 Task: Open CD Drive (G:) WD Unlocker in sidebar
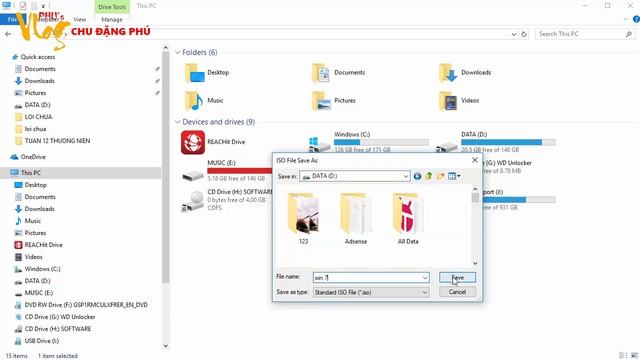pos(60,317)
